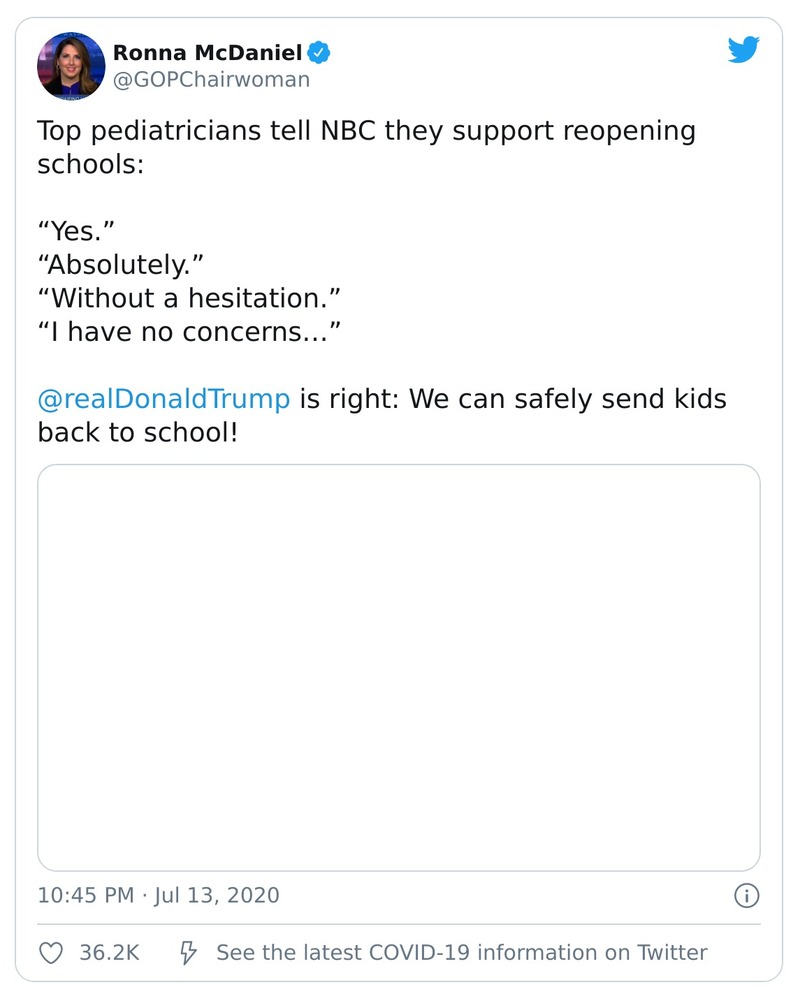Viewport: 800px width, 1001px height.
Task: Click the 10:45 PM Jul 13, 2020 timestamp
Action: point(157,897)
